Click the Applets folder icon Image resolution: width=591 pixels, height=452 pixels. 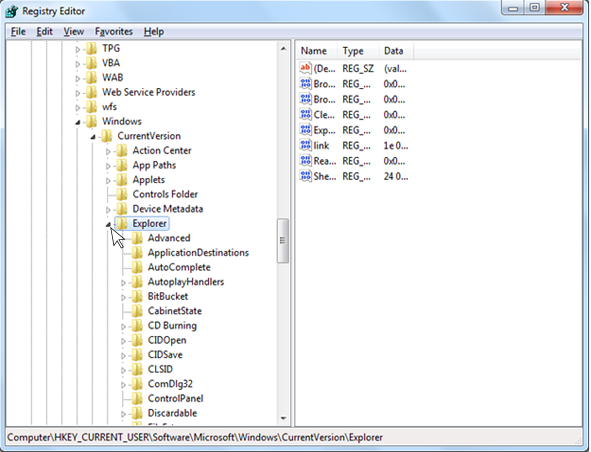tap(122, 180)
